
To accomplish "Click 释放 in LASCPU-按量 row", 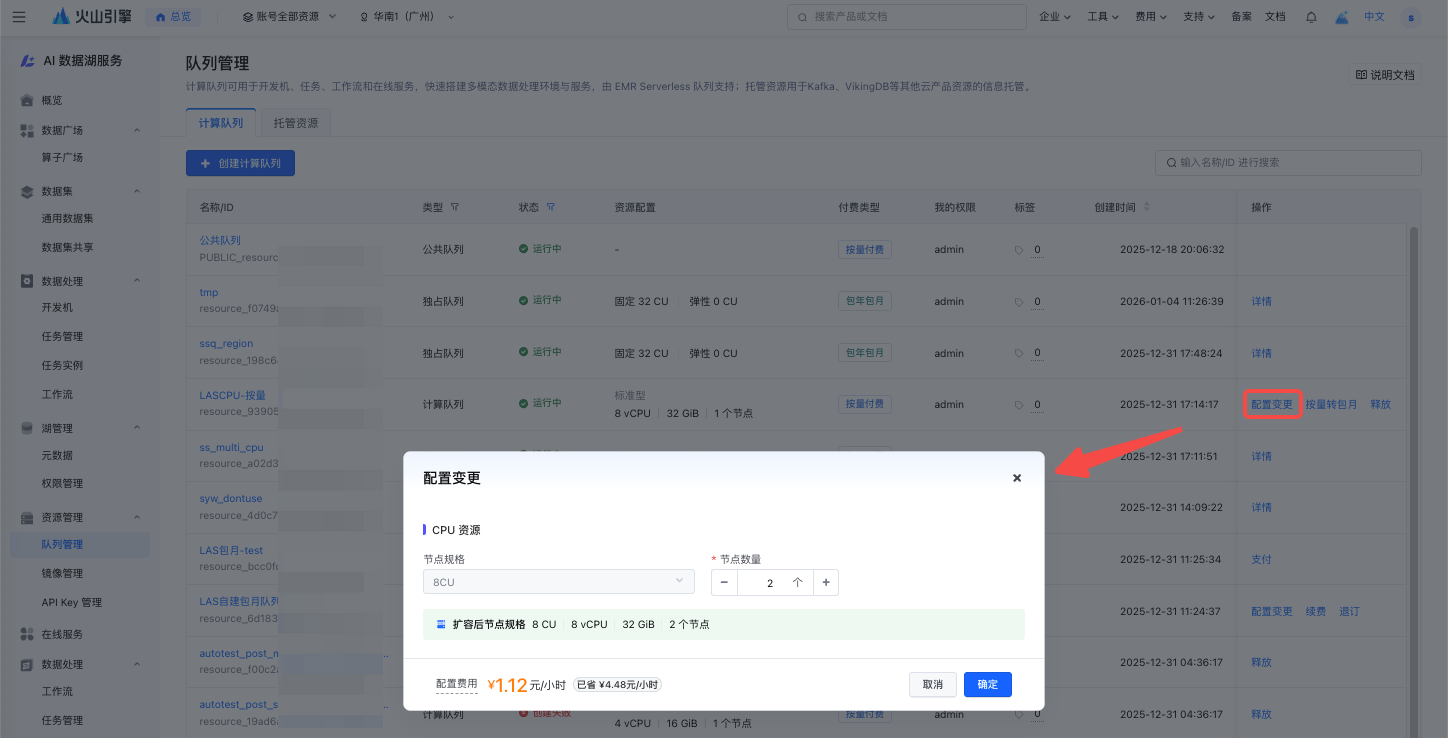I will [x=1380, y=405].
